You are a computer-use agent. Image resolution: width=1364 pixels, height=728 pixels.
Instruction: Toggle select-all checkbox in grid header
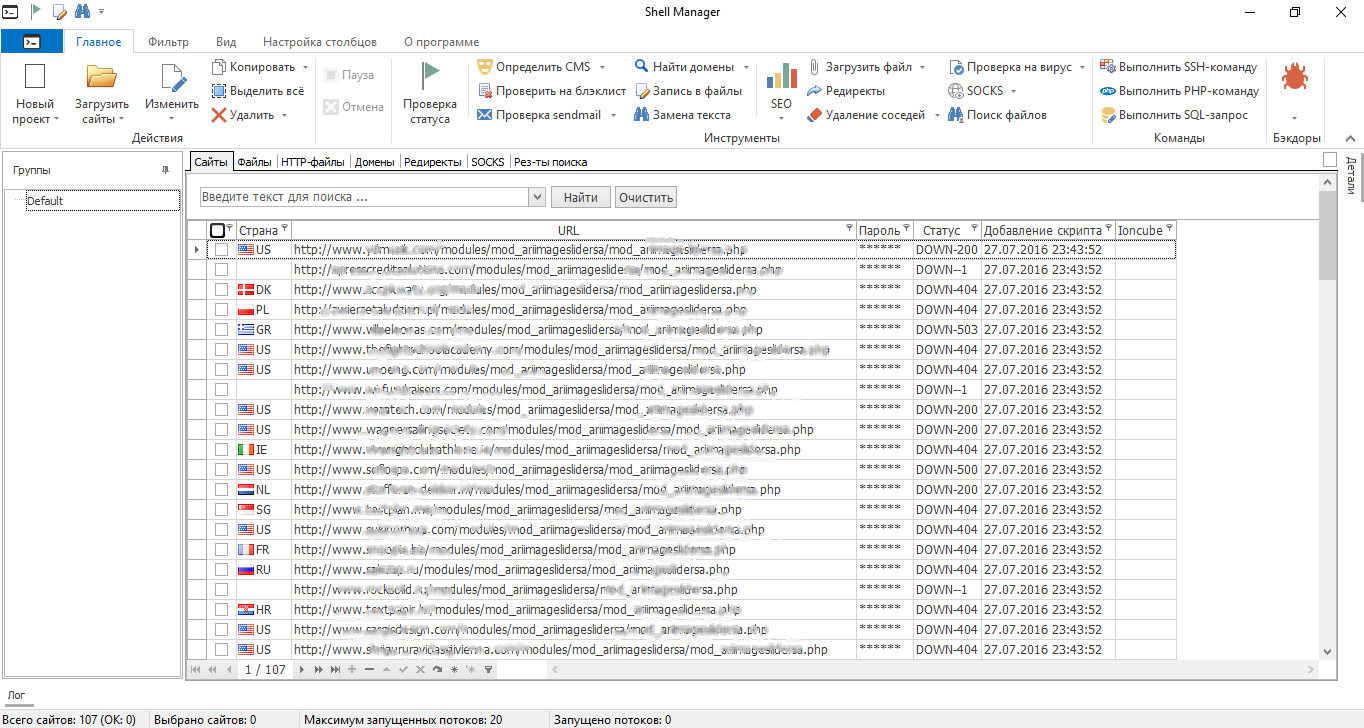pos(218,230)
